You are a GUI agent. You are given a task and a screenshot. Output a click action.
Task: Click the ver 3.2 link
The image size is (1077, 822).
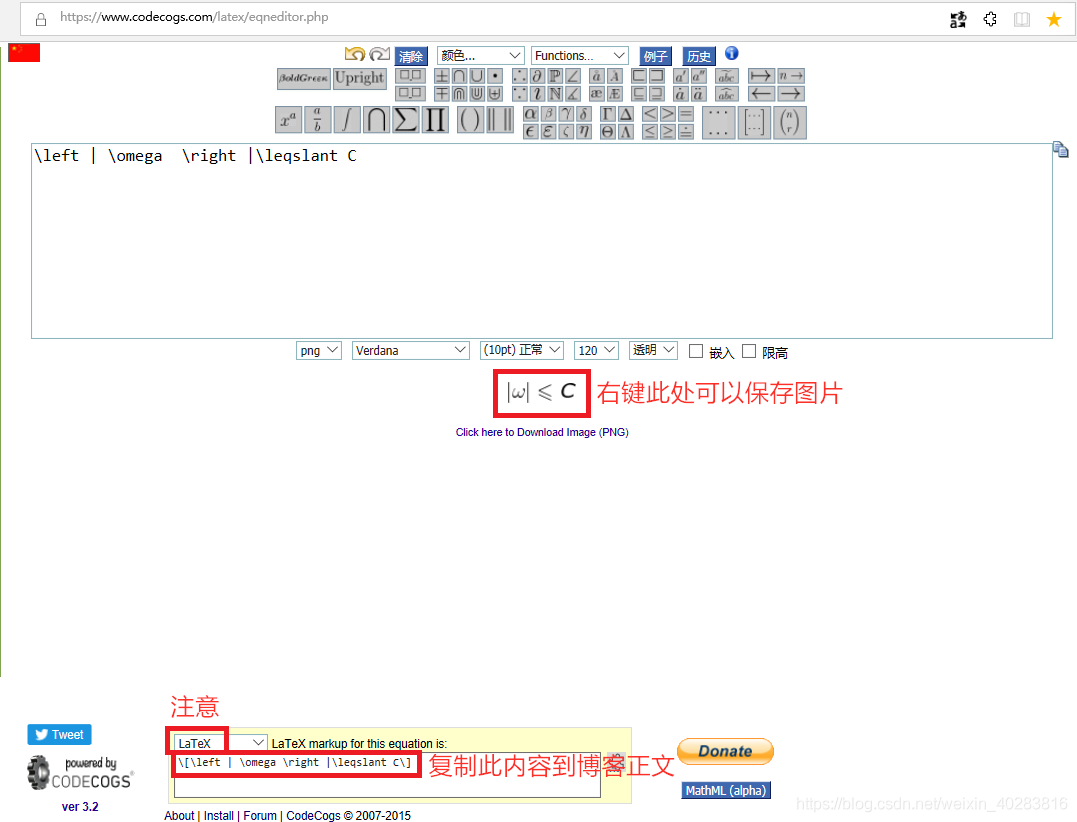80,806
